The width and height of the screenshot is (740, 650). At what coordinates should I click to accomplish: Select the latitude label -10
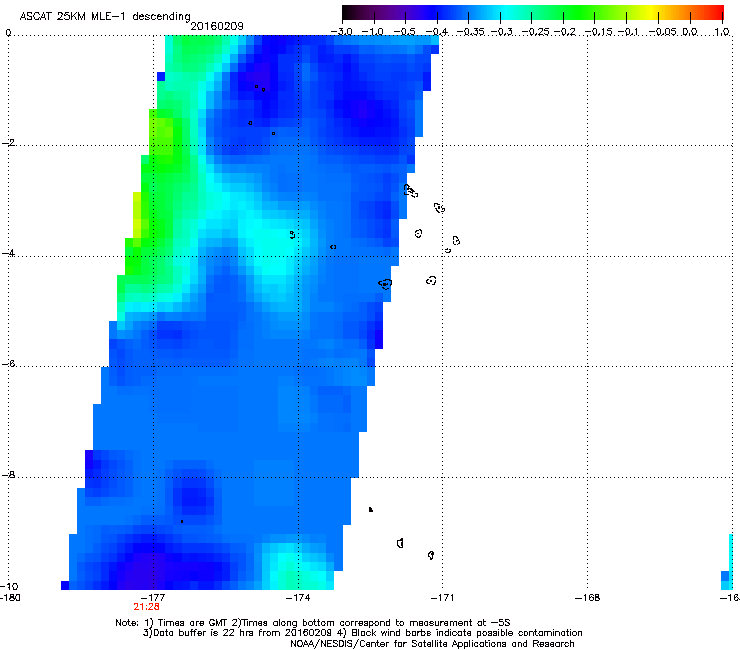(9, 586)
